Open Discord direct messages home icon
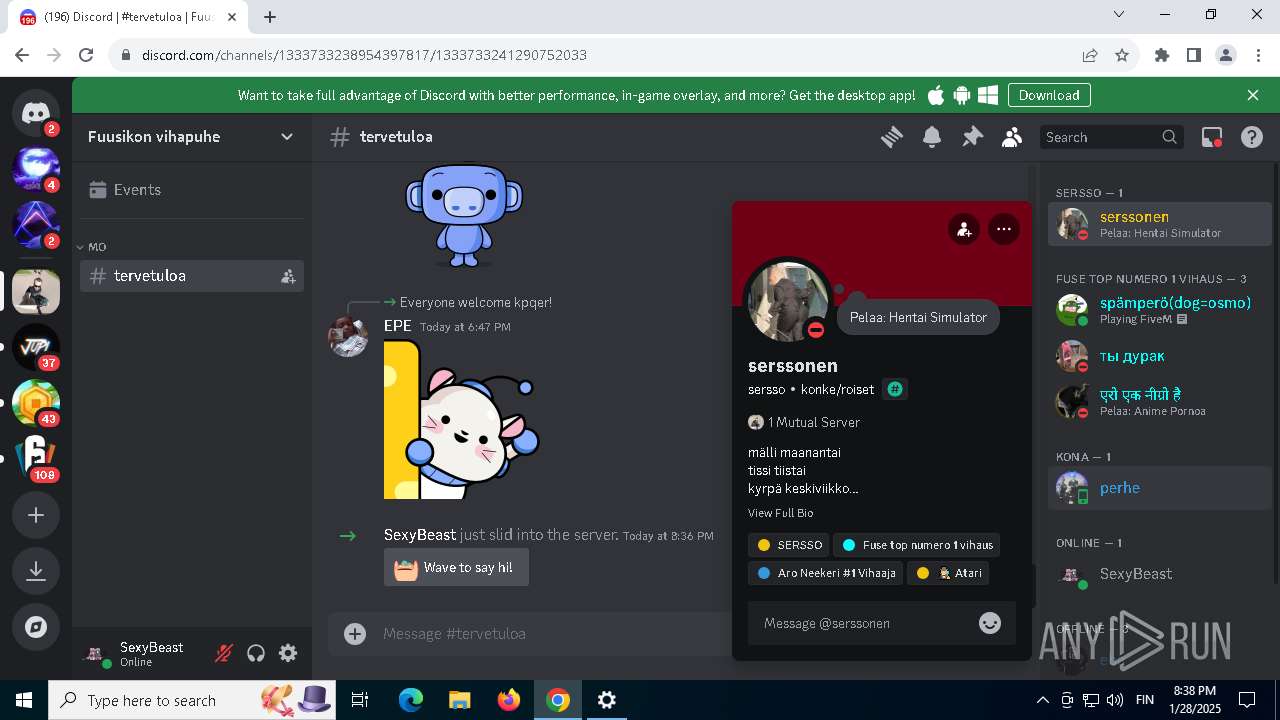Viewport: 1280px width, 720px height. click(x=36, y=113)
